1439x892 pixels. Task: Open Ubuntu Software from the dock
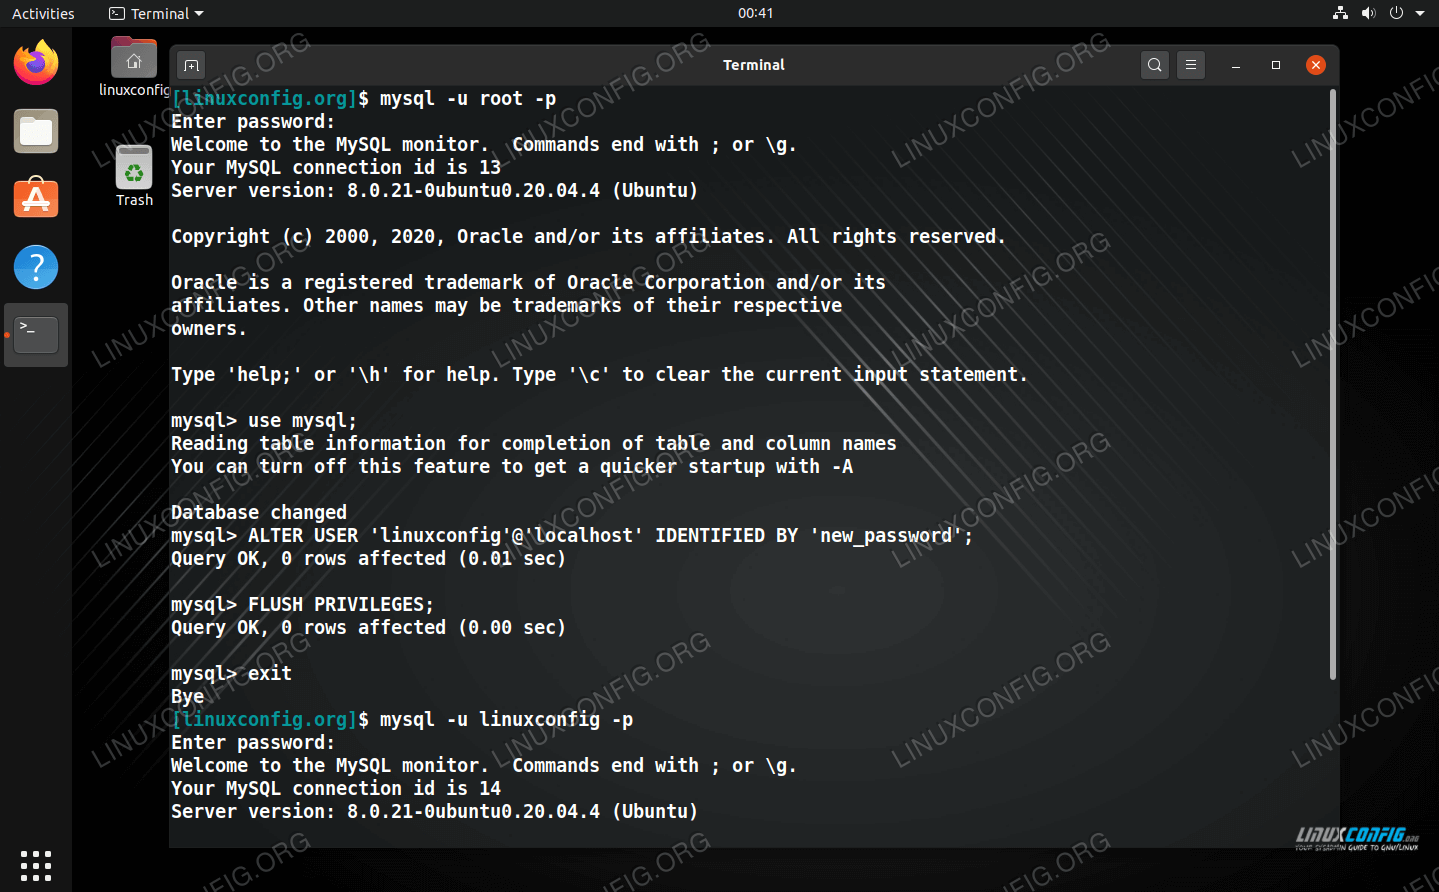coord(36,199)
